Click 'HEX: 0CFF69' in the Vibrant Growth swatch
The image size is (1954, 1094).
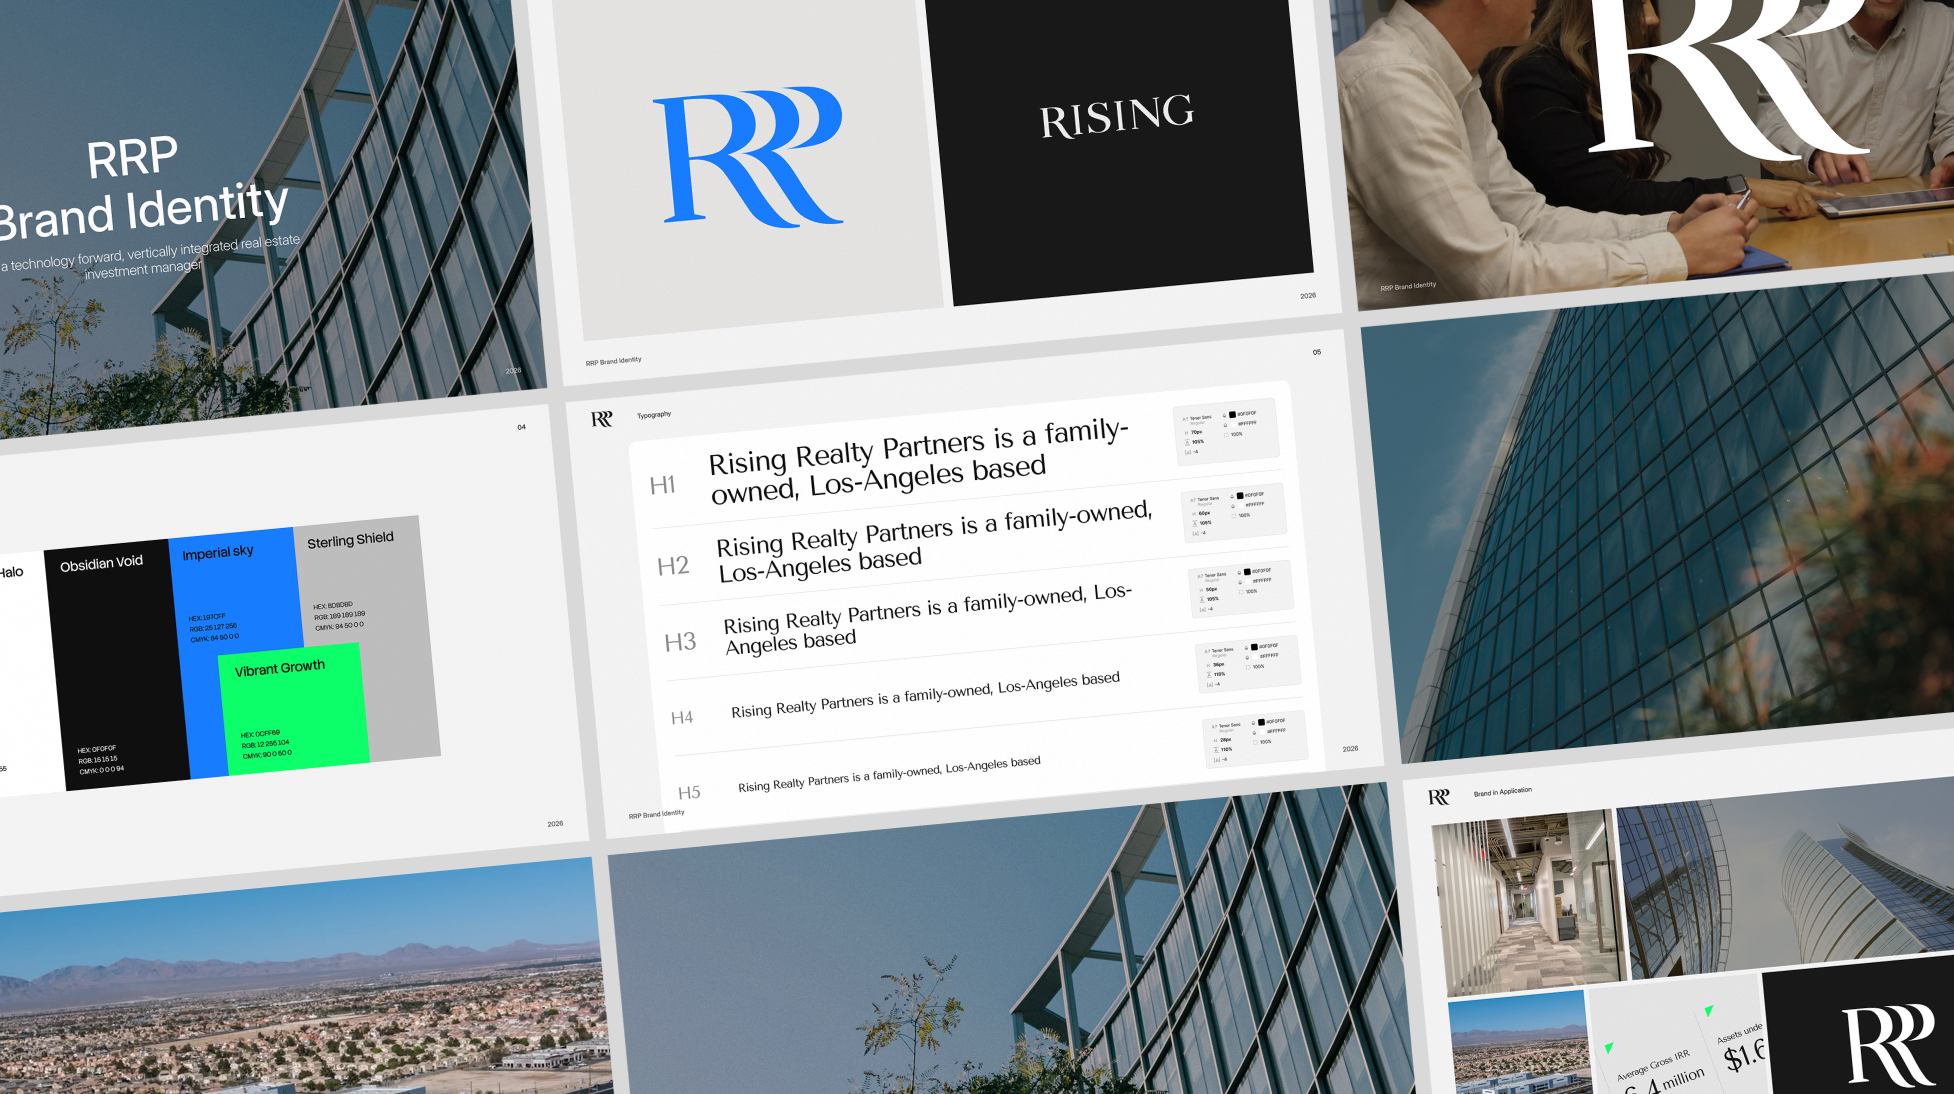point(260,734)
